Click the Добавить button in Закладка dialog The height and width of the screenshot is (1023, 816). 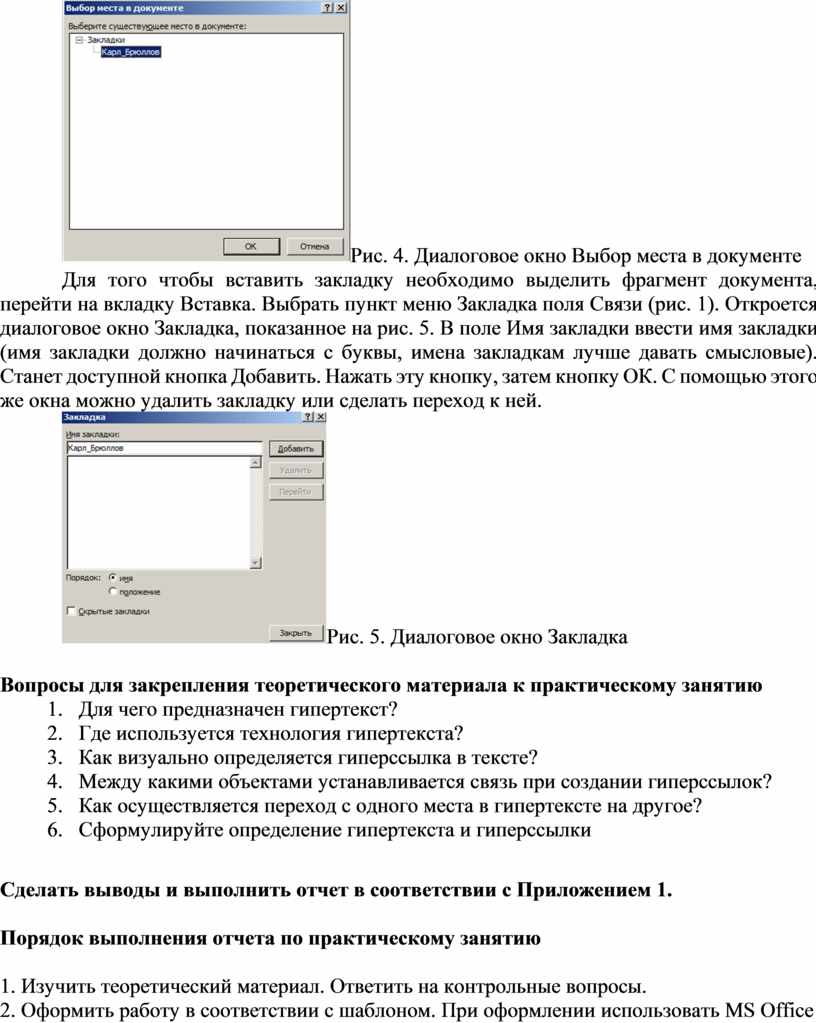click(296, 449)
